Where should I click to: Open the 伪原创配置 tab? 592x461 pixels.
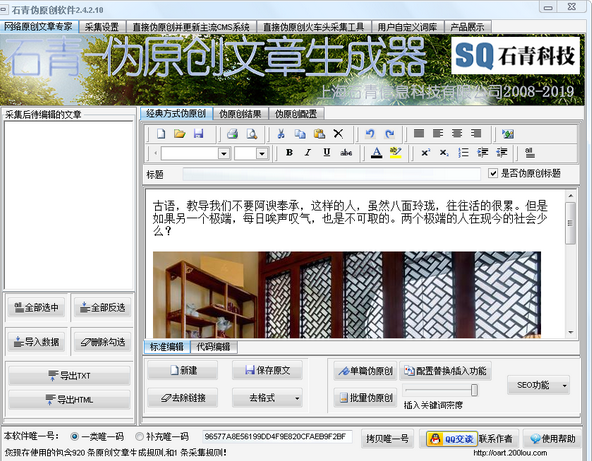(296, 114)
